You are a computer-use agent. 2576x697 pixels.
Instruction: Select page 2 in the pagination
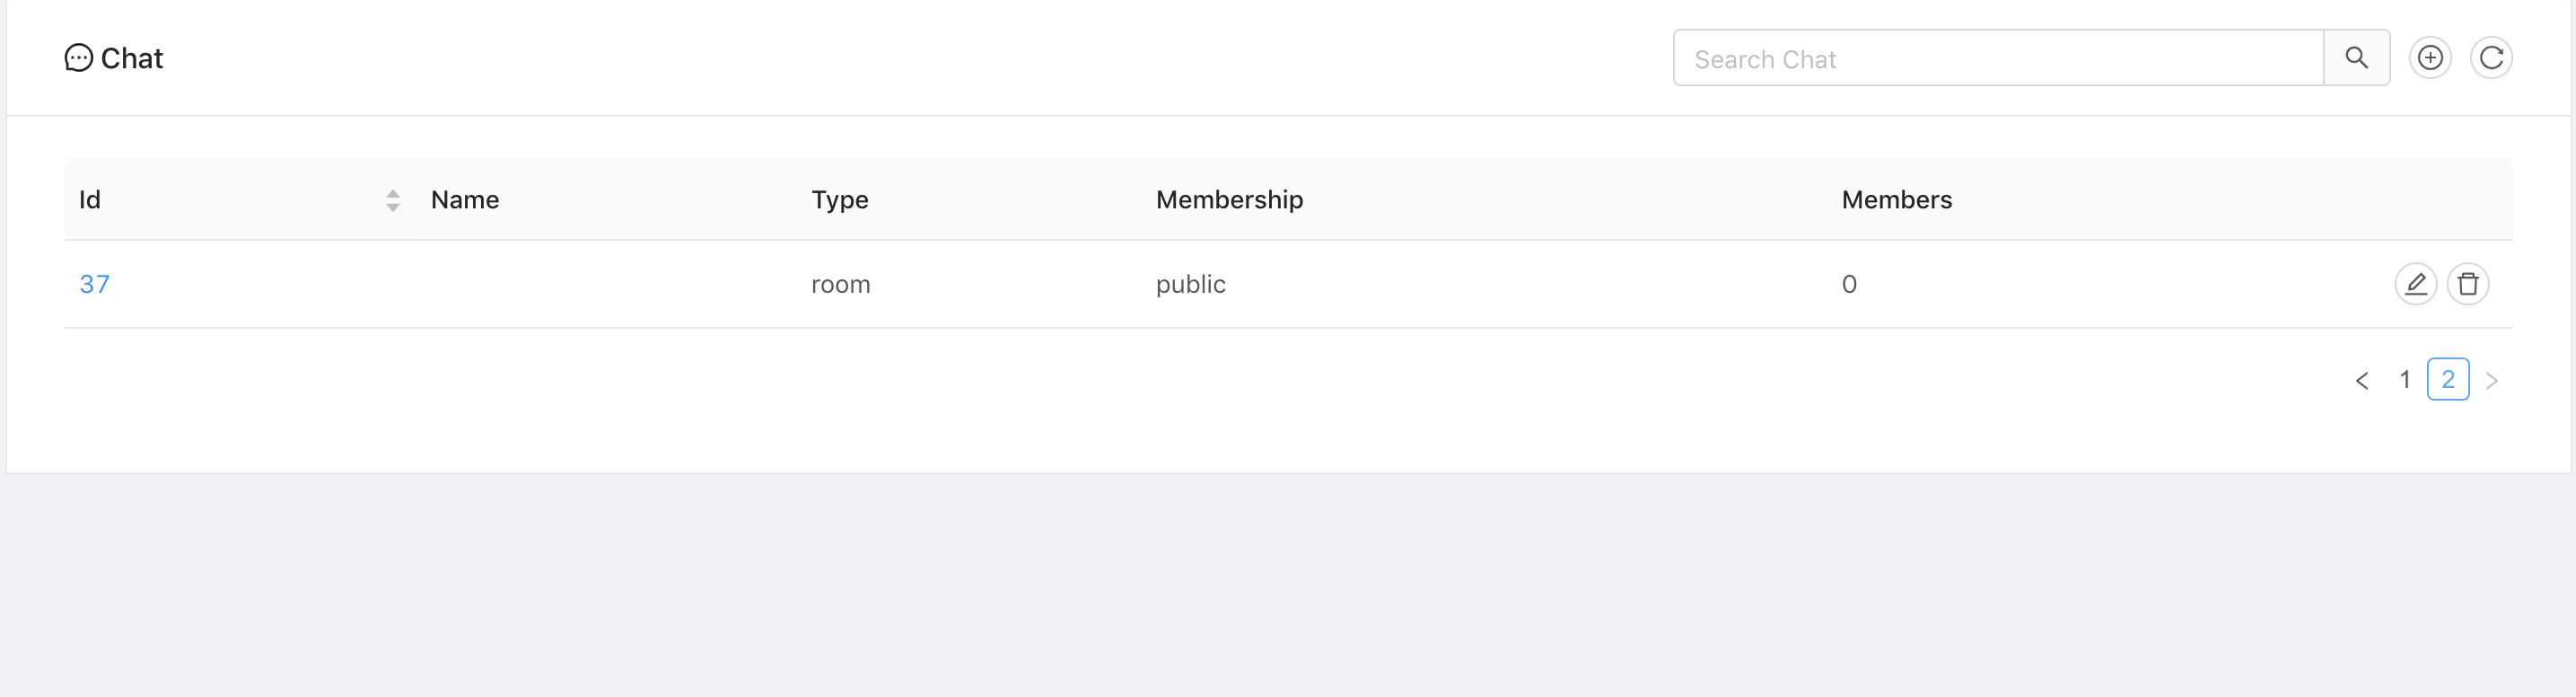click(x=2446, y=380)
